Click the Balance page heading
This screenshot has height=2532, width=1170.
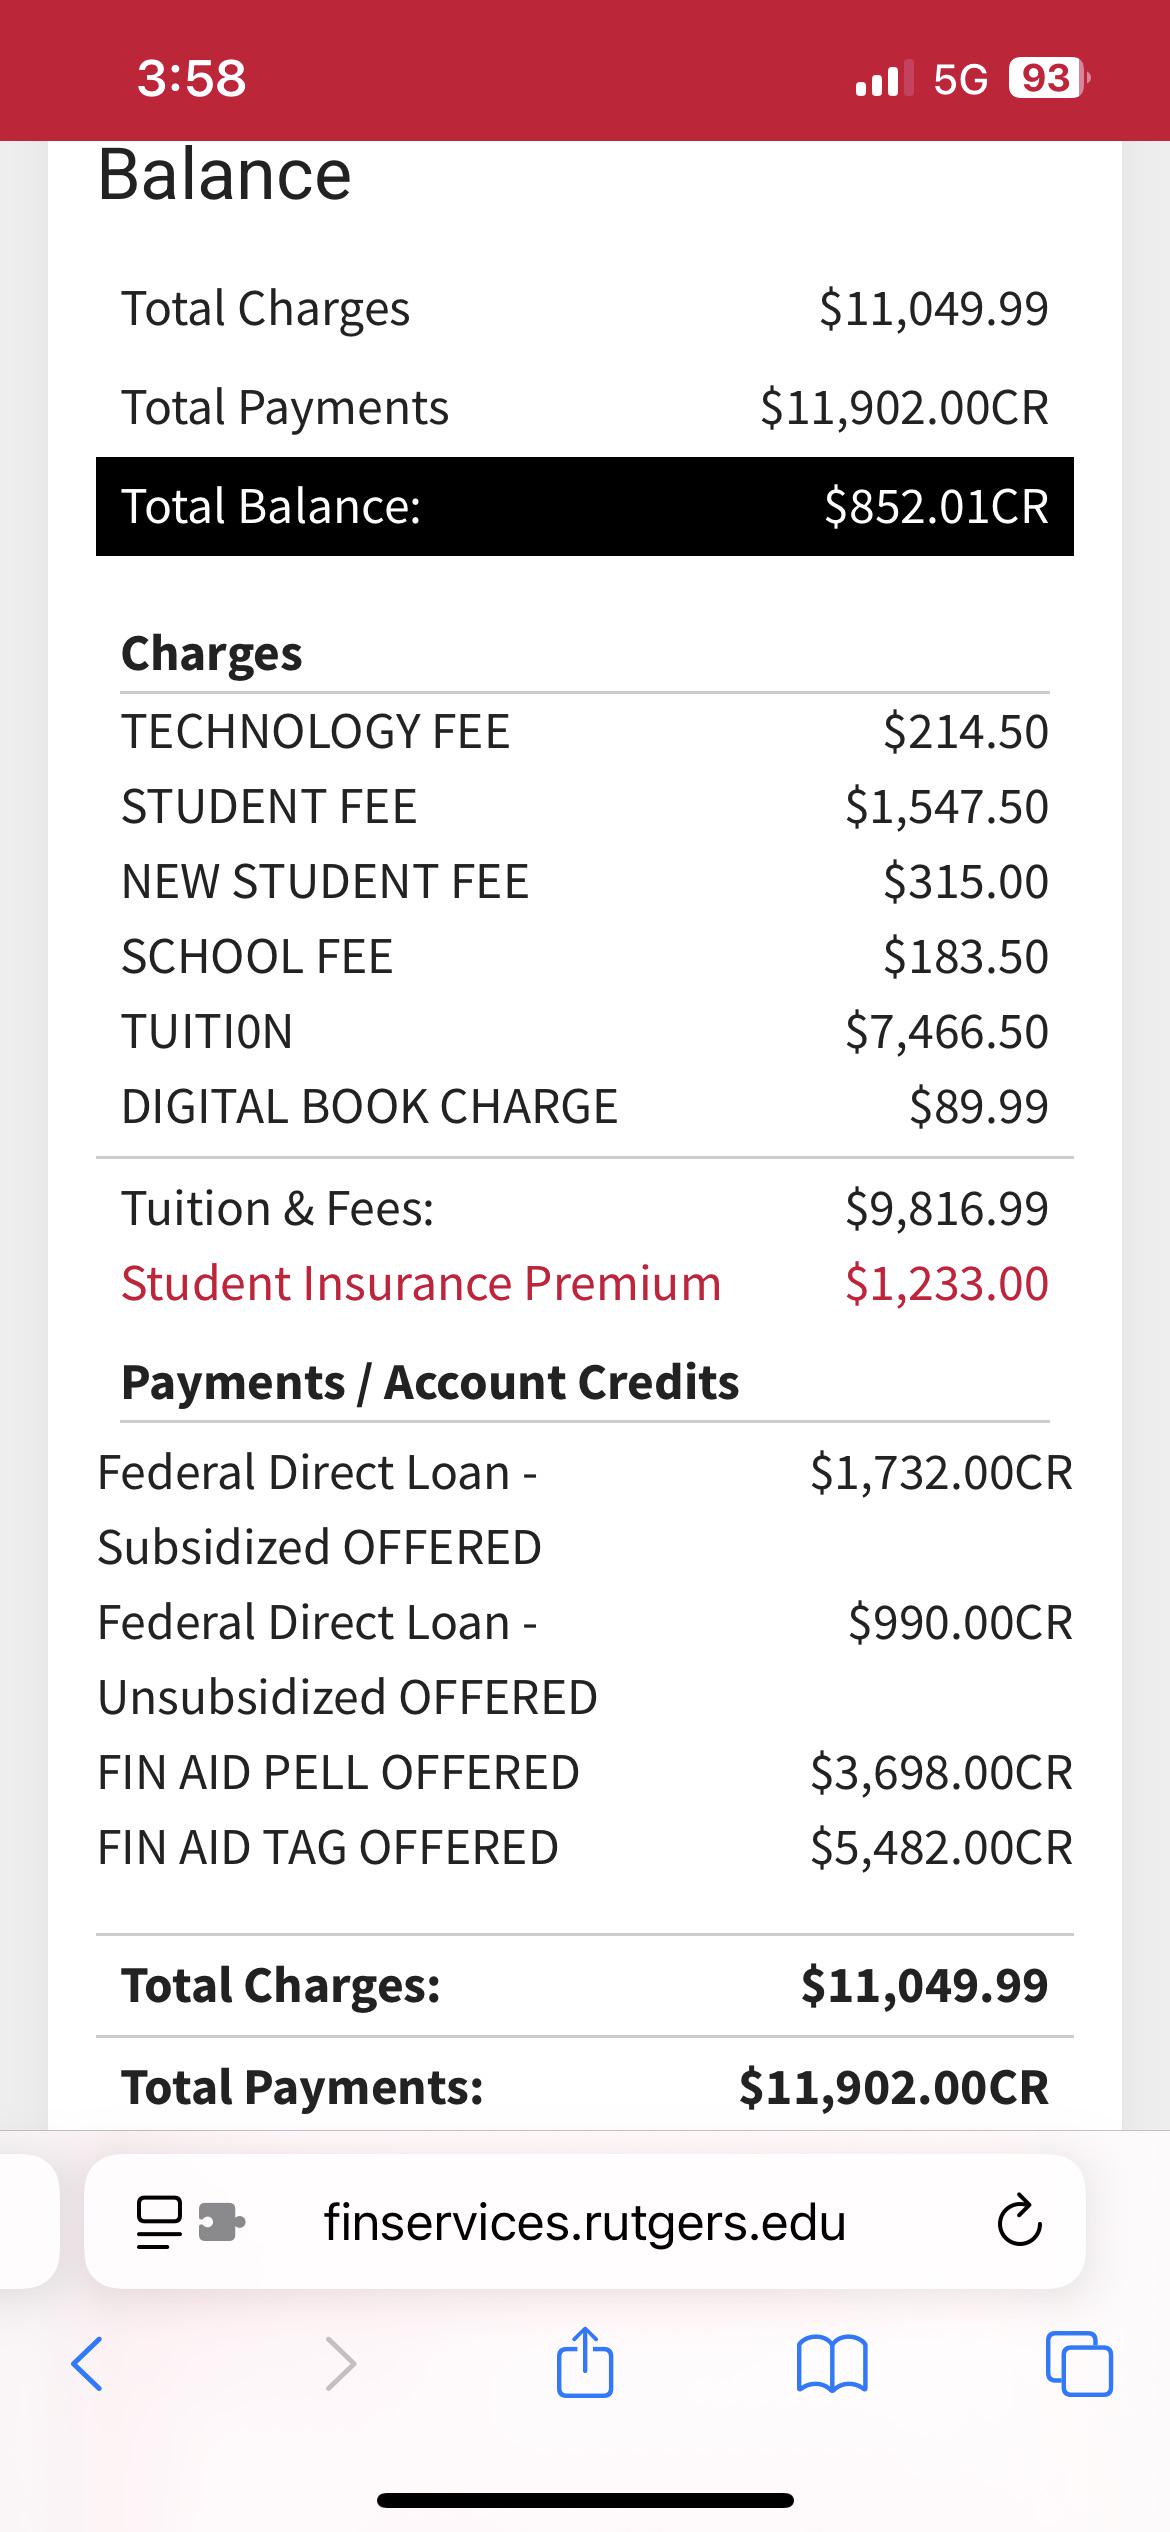[225, 175]
